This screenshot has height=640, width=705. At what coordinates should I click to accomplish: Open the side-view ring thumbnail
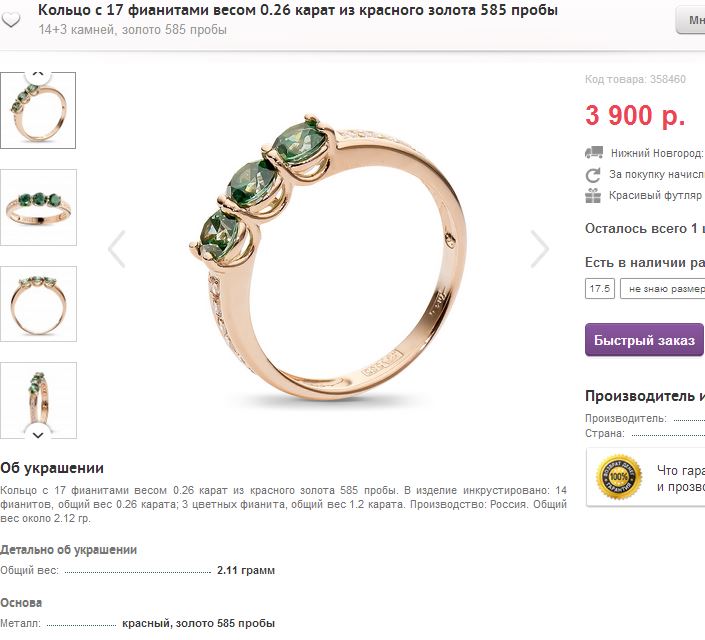tap(38, 400)
